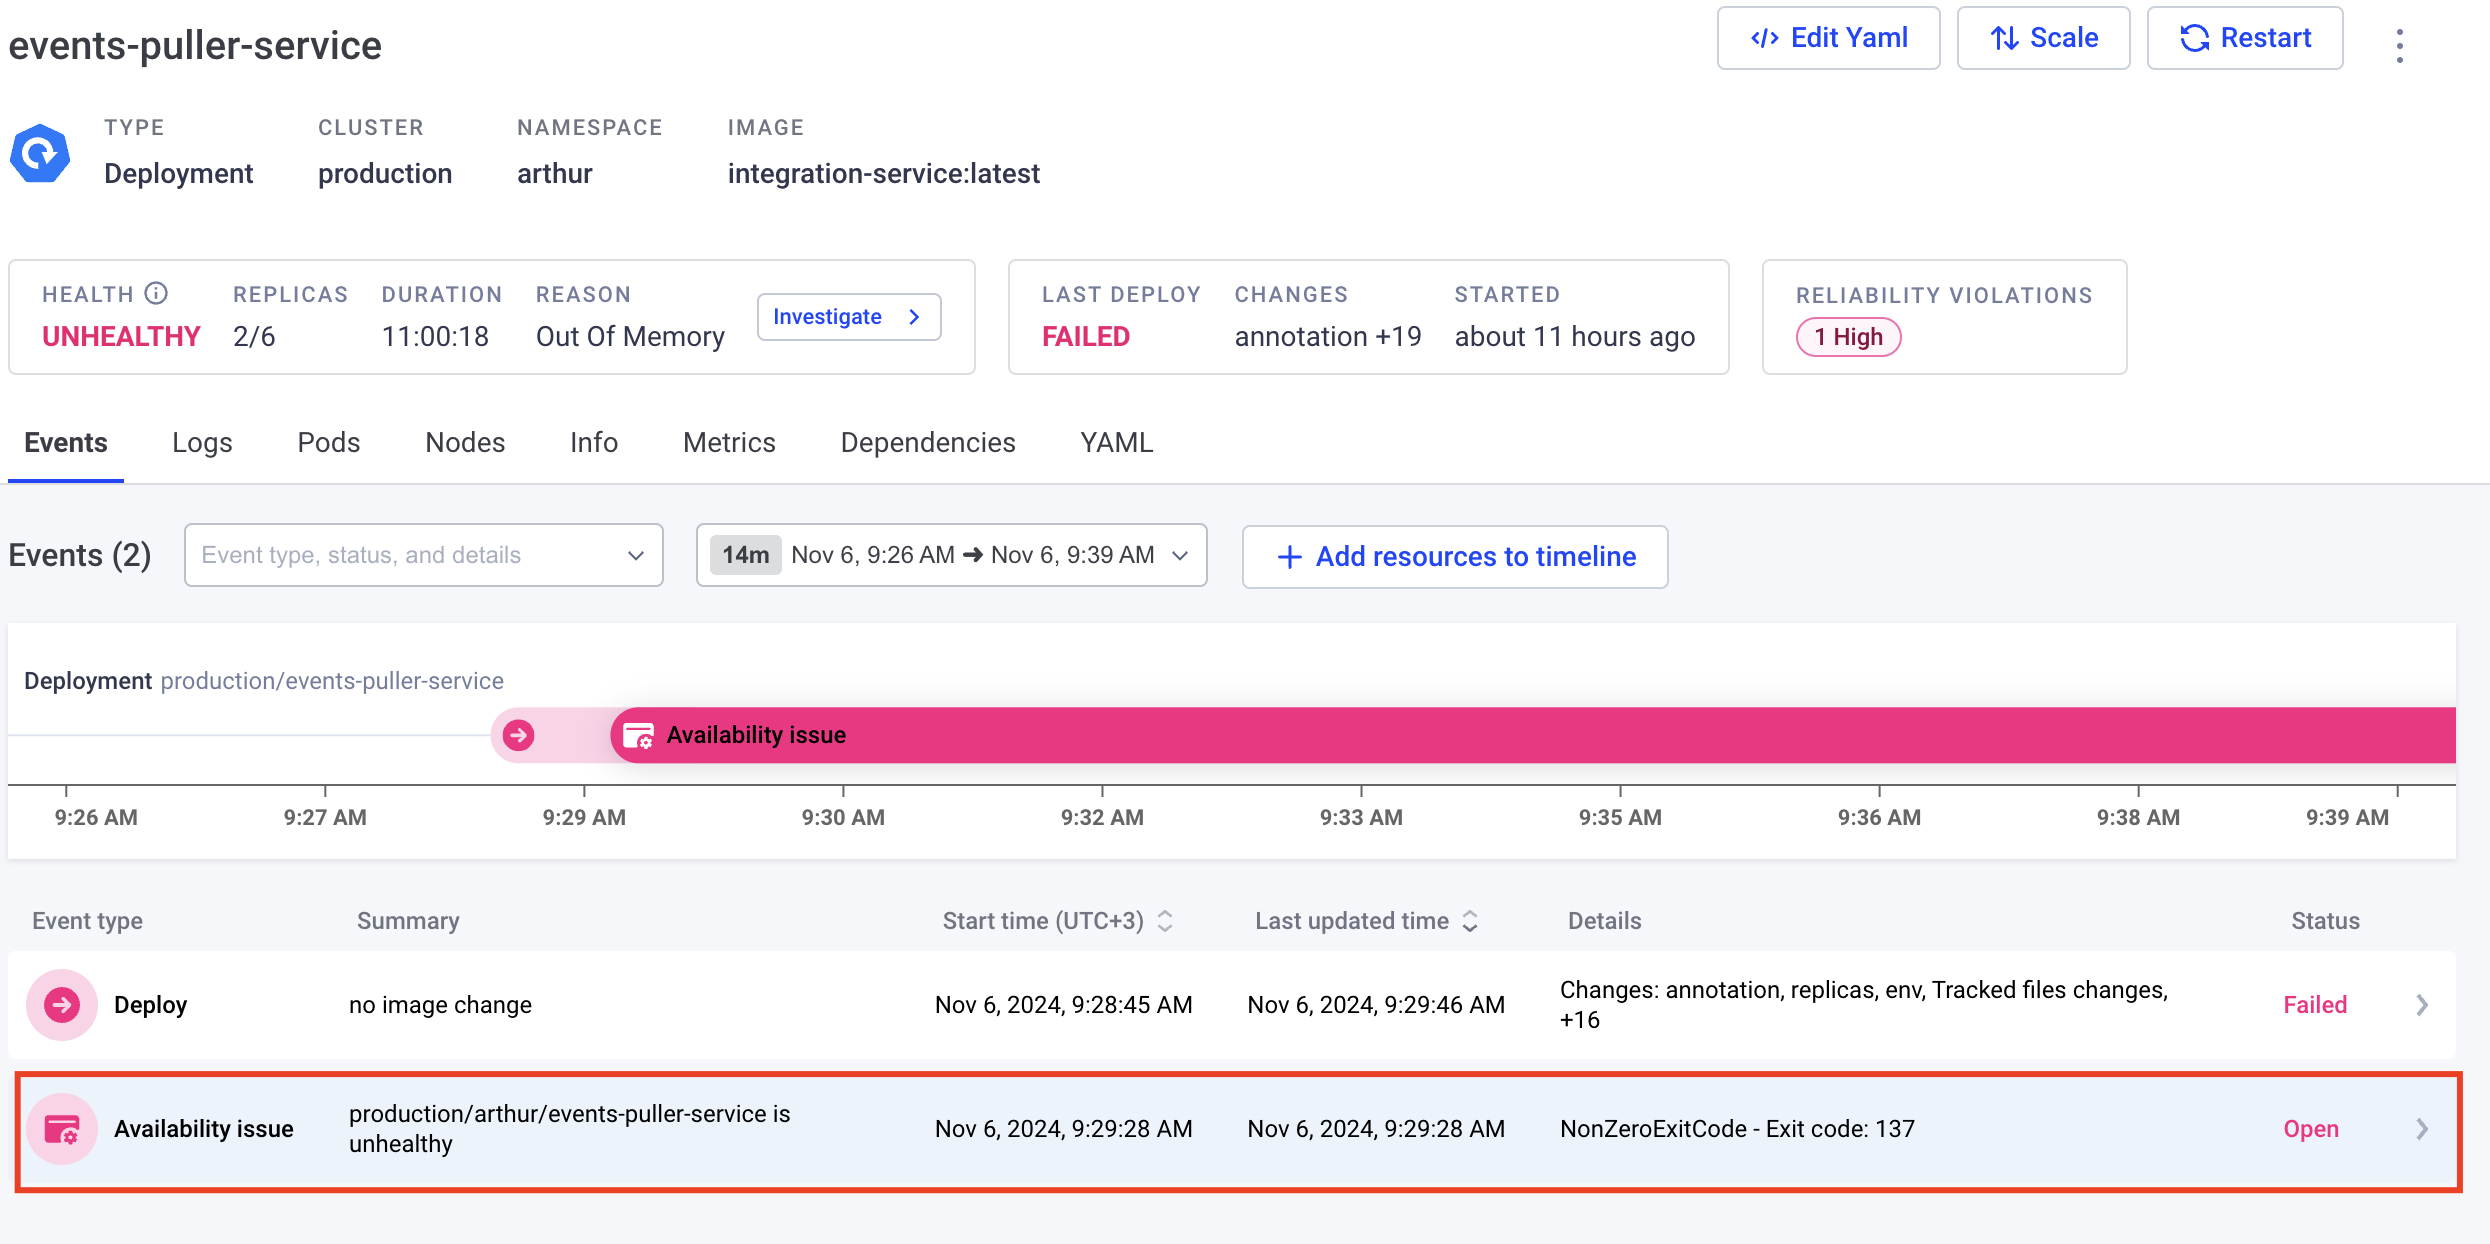The image size is (2490, 1244).
Task: Click the 'integration-service:latest' image value
Action: 884,174
